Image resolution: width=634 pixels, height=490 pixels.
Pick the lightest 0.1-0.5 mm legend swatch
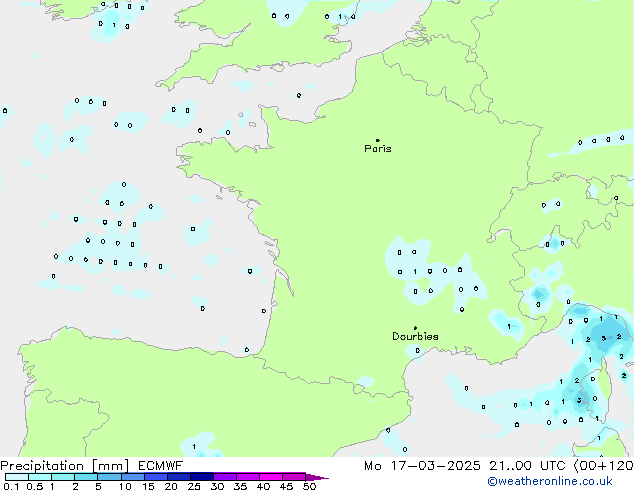(x=17, y=477)
